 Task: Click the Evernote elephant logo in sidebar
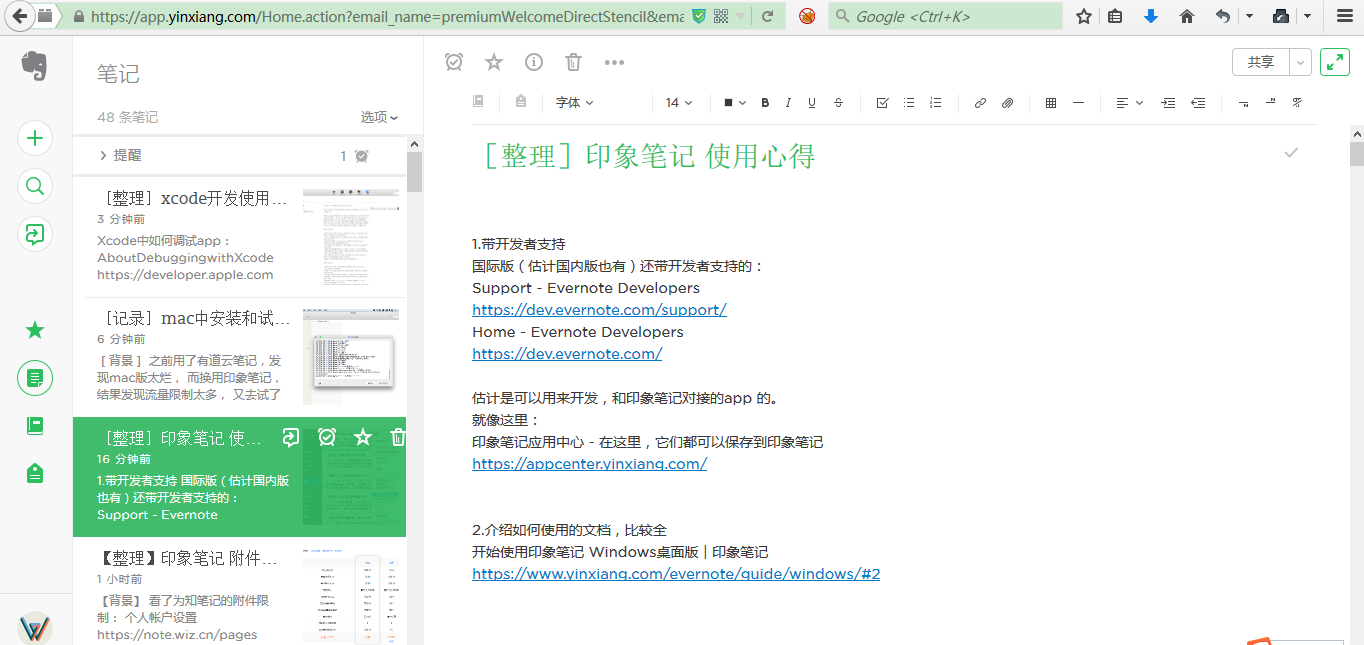(x=35, y=65)
